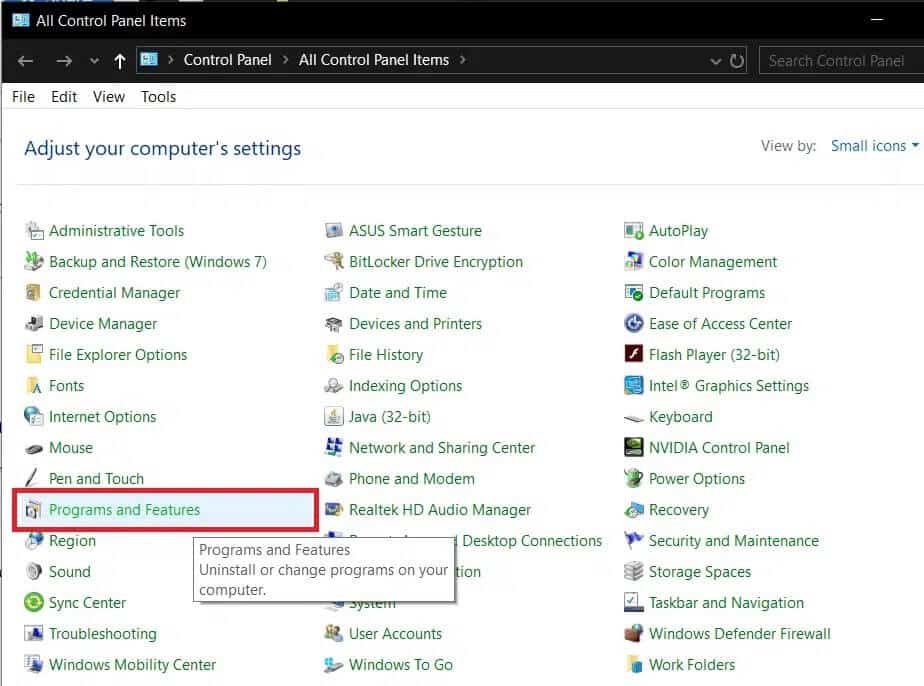
Task: Click the Network and Sharing Center icon
Action: click(x=334, y=448)
